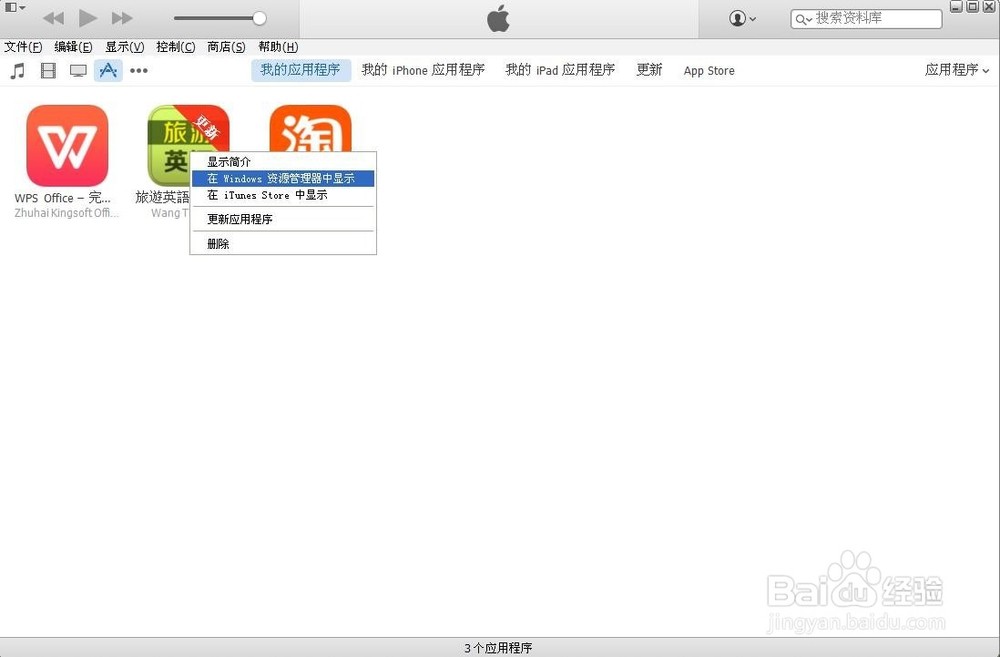Click the play button

[x=87, y=17]
